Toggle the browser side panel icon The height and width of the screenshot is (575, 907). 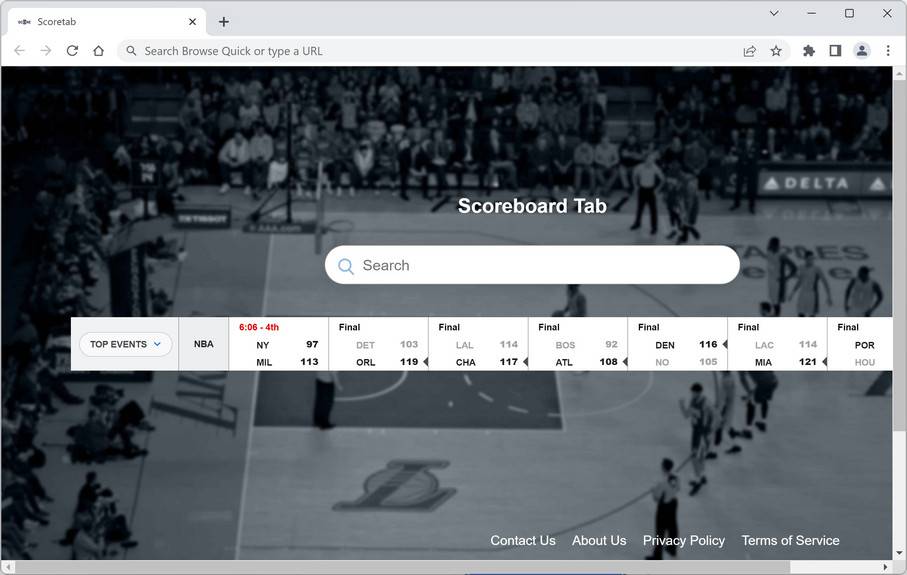835,51
